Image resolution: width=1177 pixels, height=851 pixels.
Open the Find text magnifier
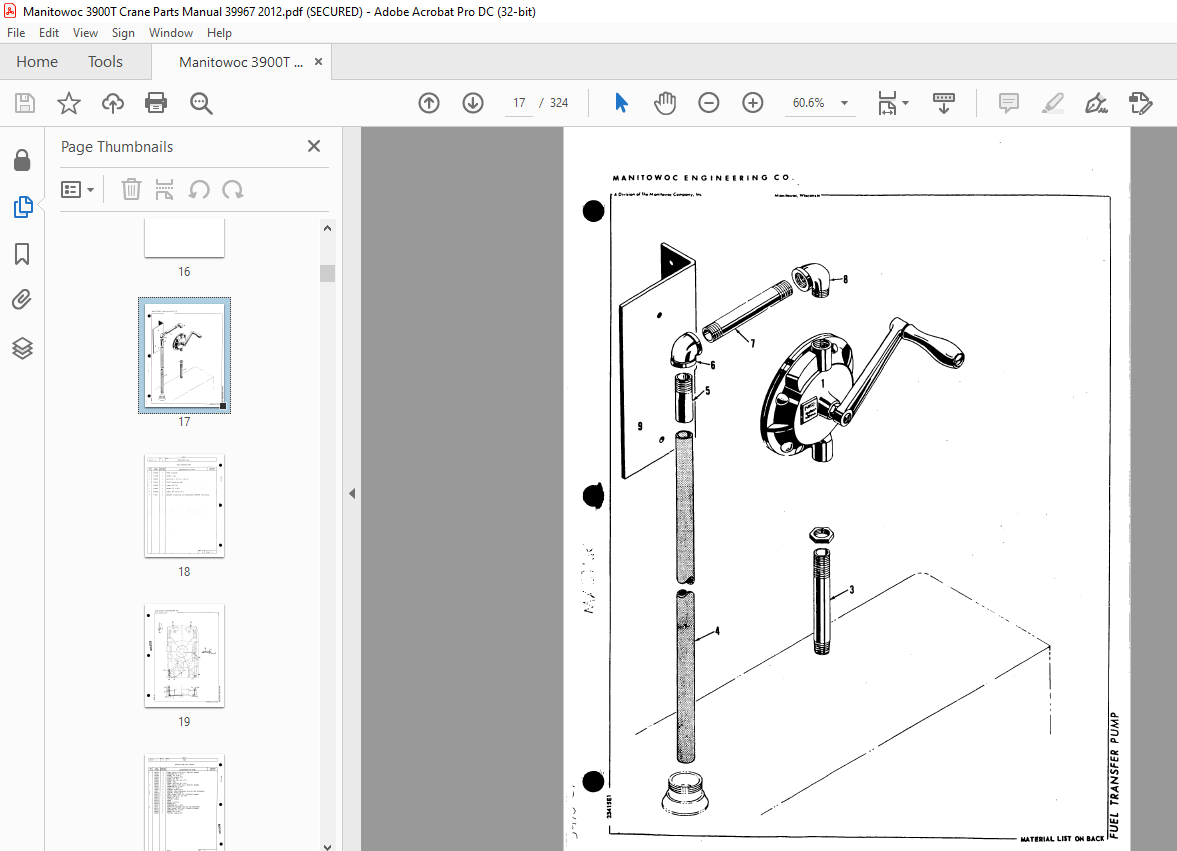click(201, 104)
